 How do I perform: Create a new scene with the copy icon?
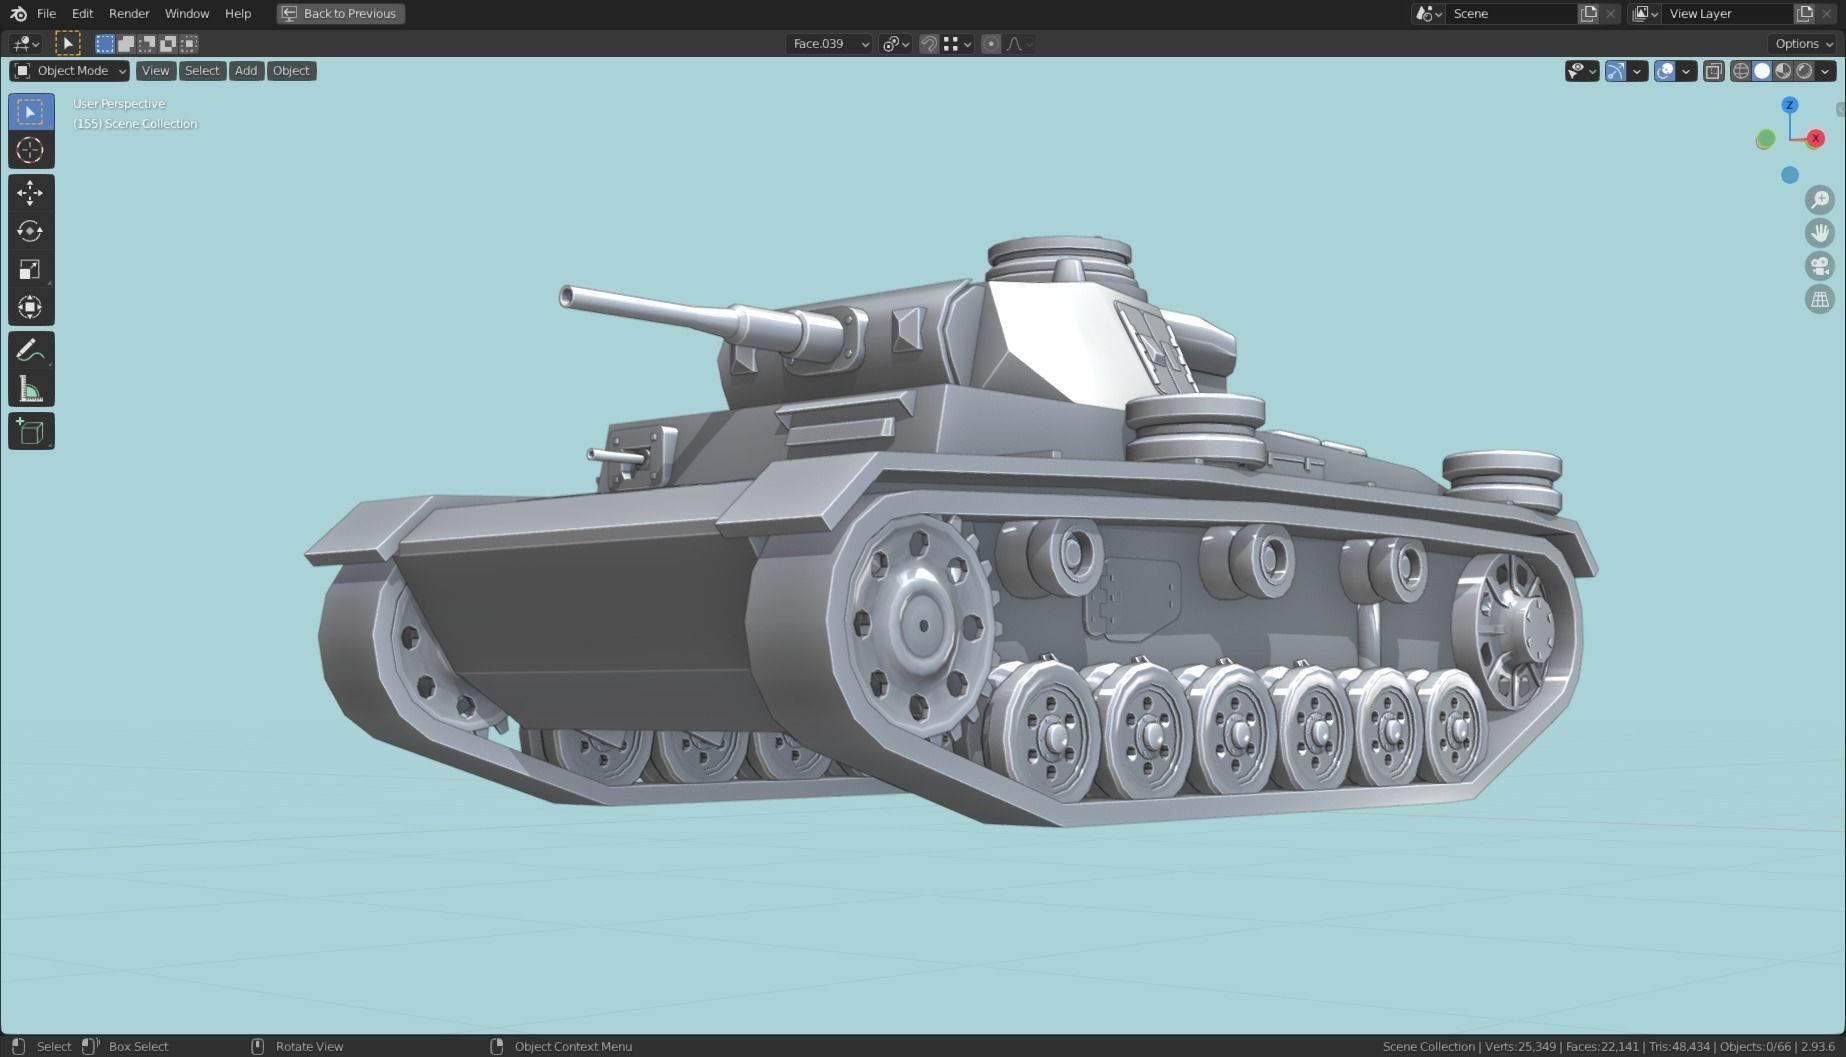[1588, 13]
